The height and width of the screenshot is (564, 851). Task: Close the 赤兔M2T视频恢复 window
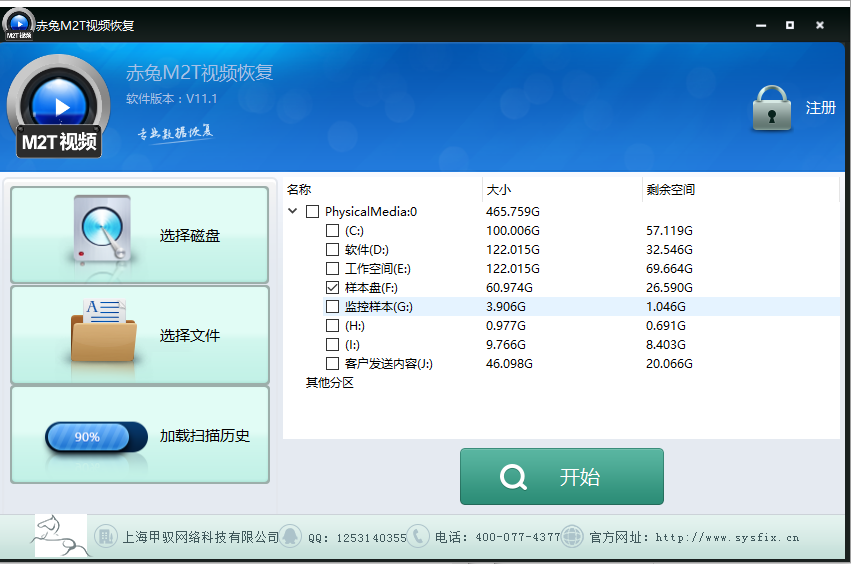tap(820, 26)
